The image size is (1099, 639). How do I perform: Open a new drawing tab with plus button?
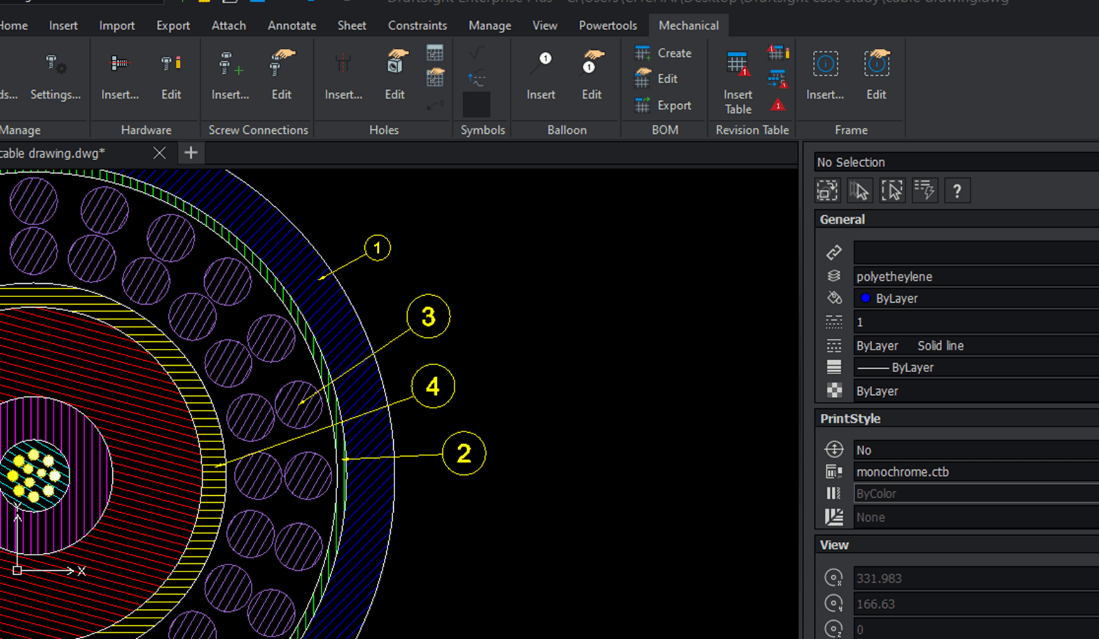pyautogui.click(x=190, y=153)
